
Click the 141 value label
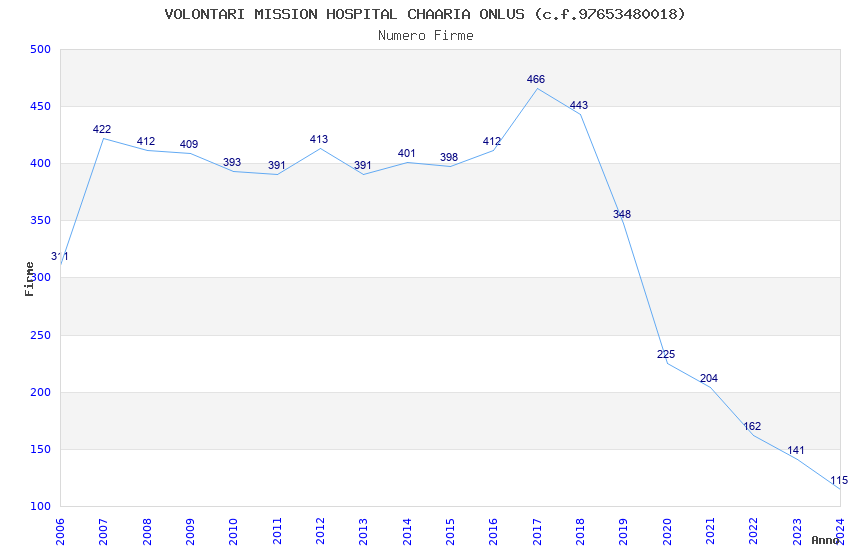(x=796, y=450)
